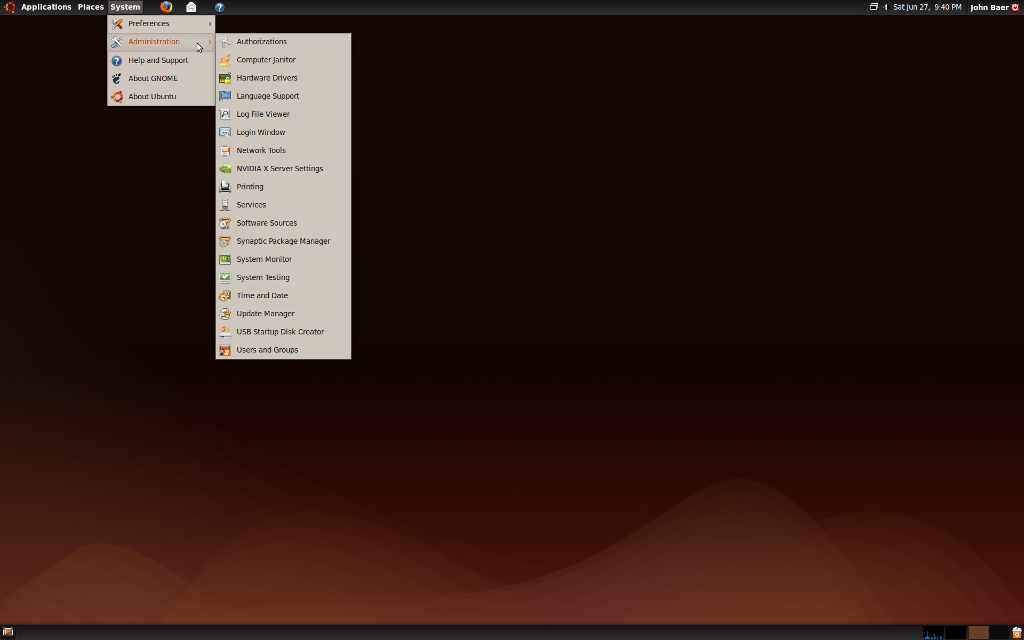Open Hardware Drivers

[283, 78]
